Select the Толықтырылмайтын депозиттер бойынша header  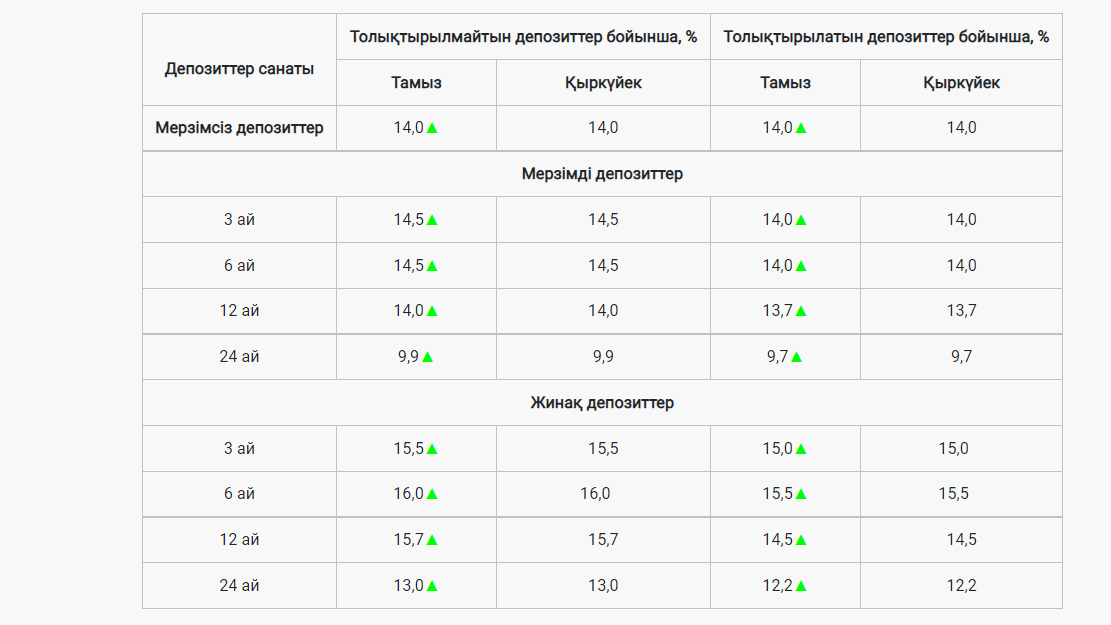click(x=523, y=37)
